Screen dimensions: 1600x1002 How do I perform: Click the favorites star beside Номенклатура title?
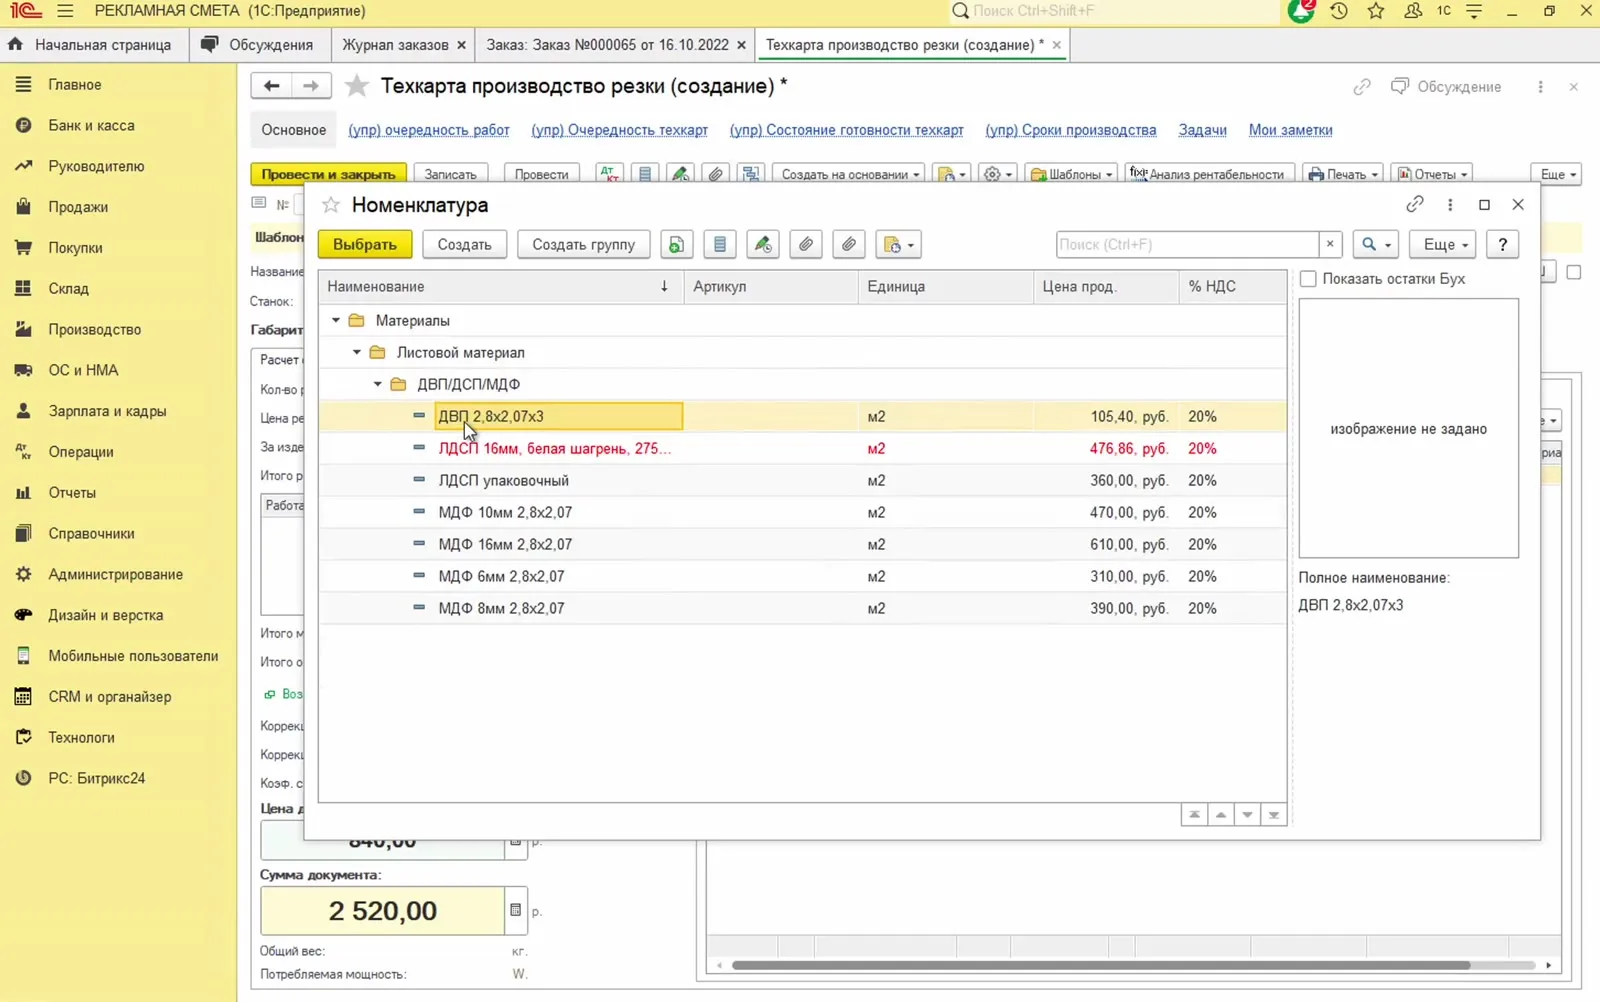pyautogui.click(x=331, y=205)
